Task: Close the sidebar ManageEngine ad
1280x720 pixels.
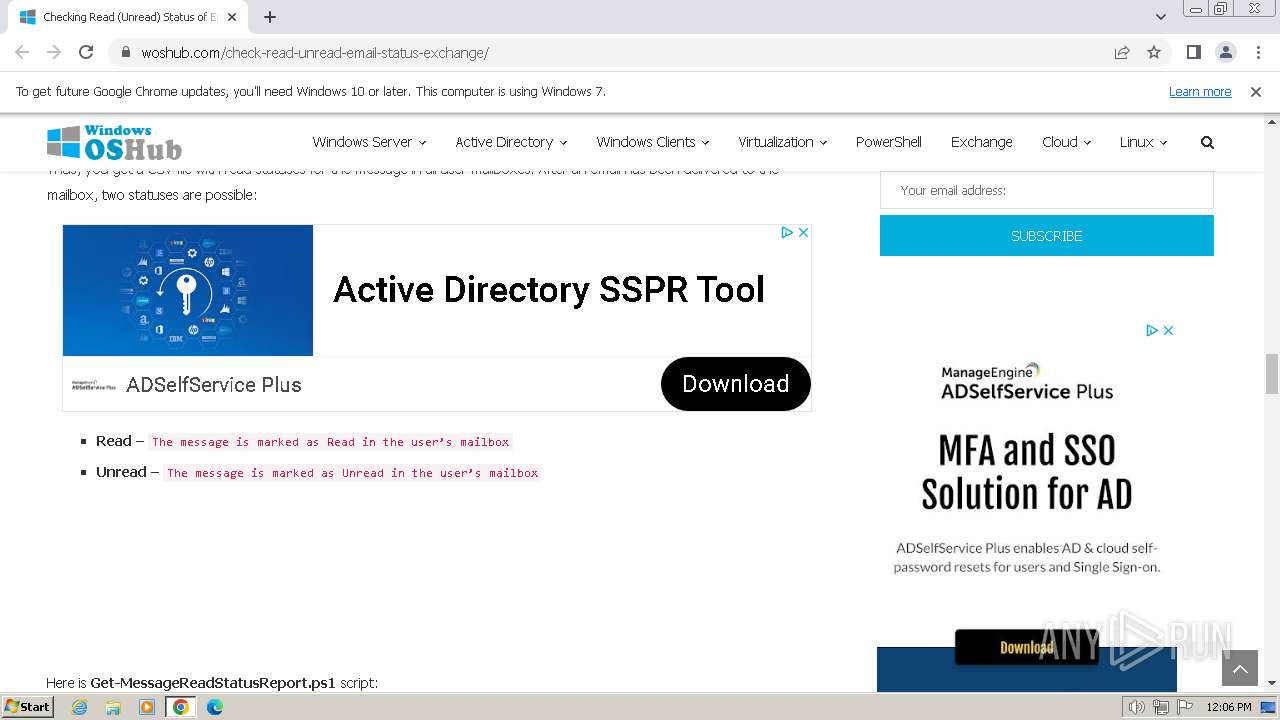Action: pos(1168,330)
